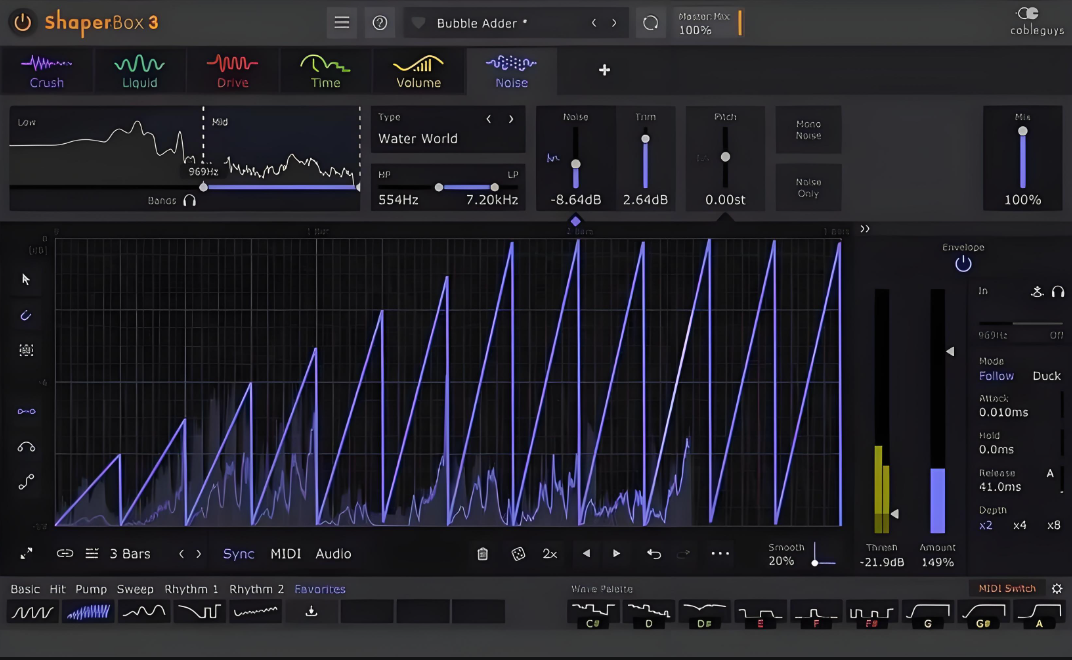Screen dimensions: 1072x660
Task: Click the envelope input headphones icon
Action: [x=1058, y=292]
